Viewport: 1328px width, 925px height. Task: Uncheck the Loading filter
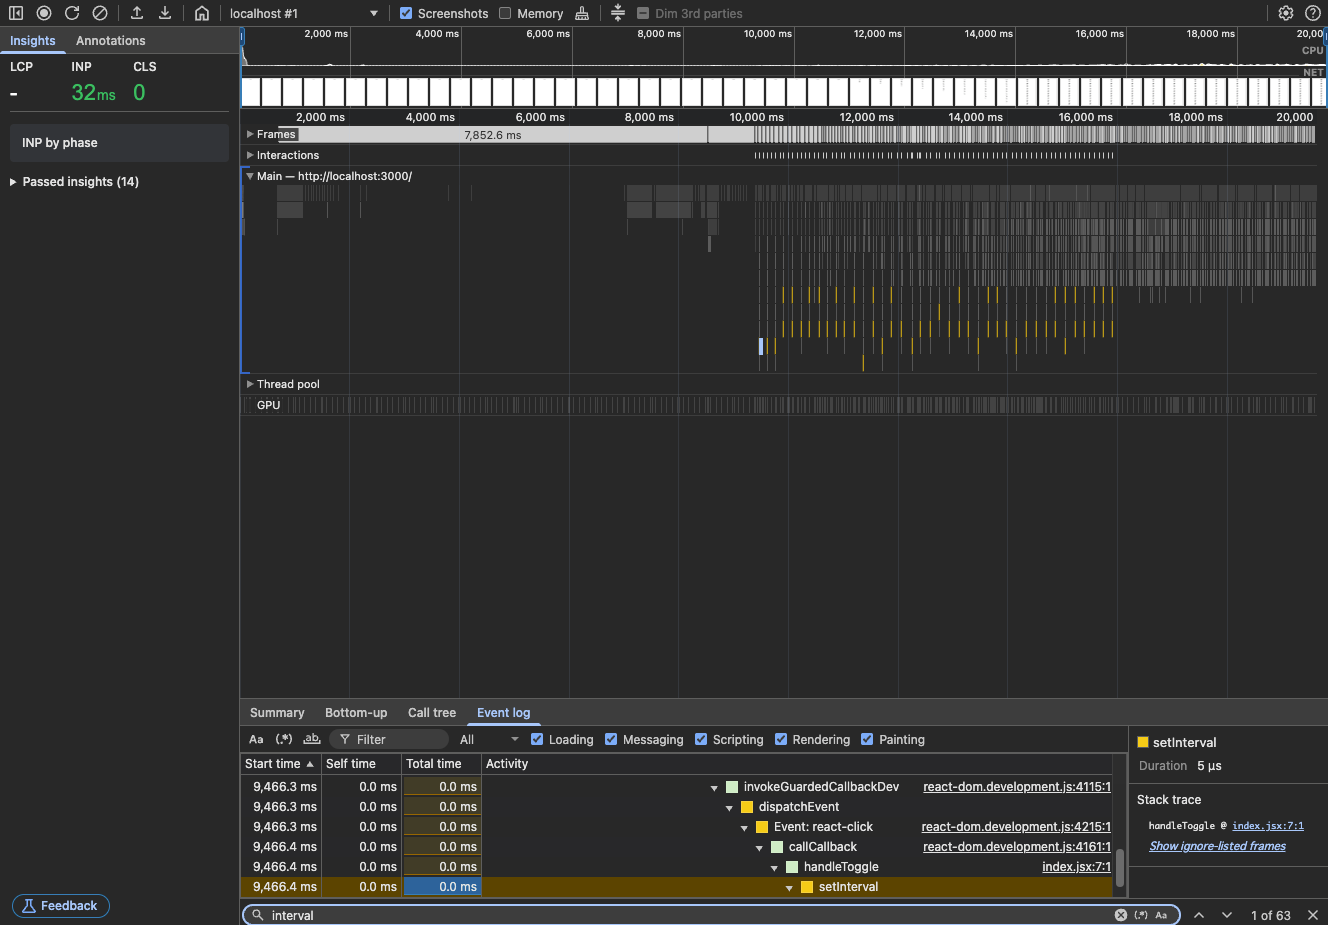point(537,739)
